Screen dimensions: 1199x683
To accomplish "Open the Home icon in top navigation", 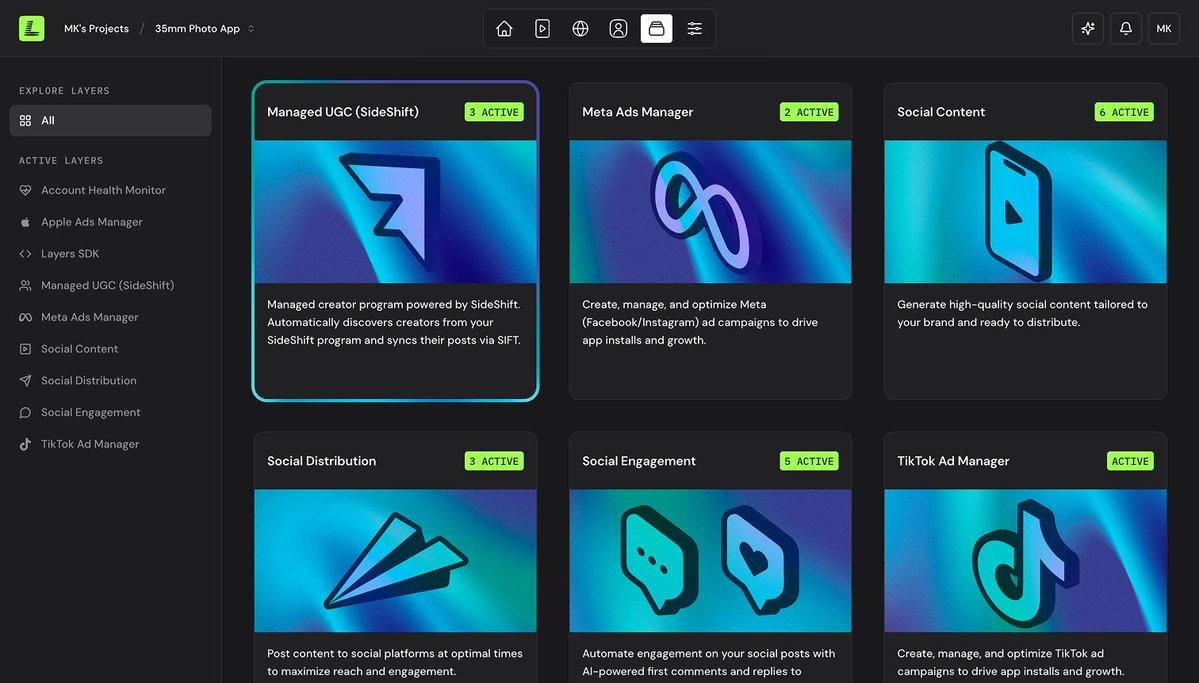I will click(x=504, y=28).
